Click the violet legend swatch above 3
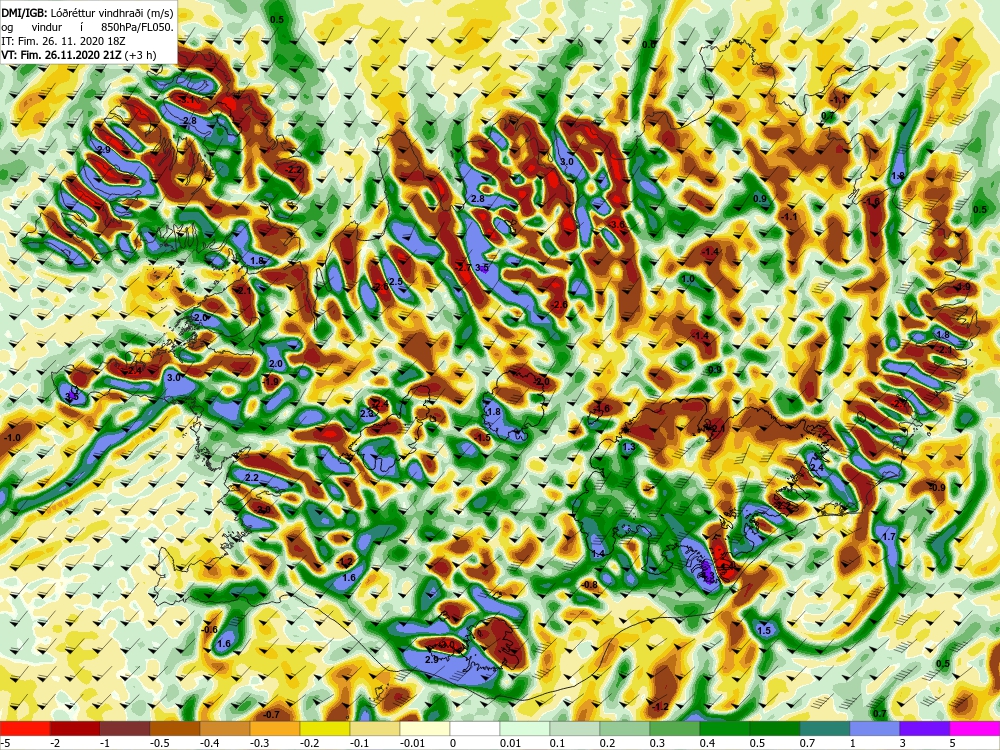This screenshot has height=750, width=1000. click(925, 728)
